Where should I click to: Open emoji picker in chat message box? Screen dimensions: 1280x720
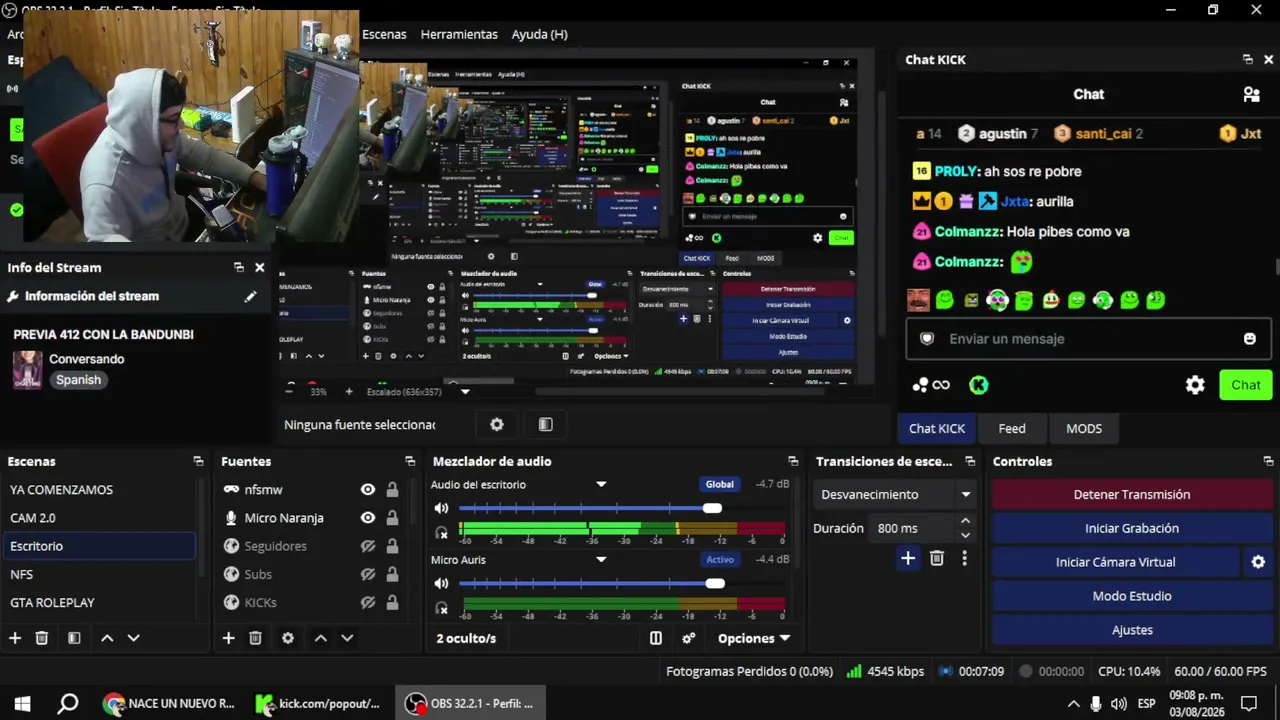(1249, 339)
